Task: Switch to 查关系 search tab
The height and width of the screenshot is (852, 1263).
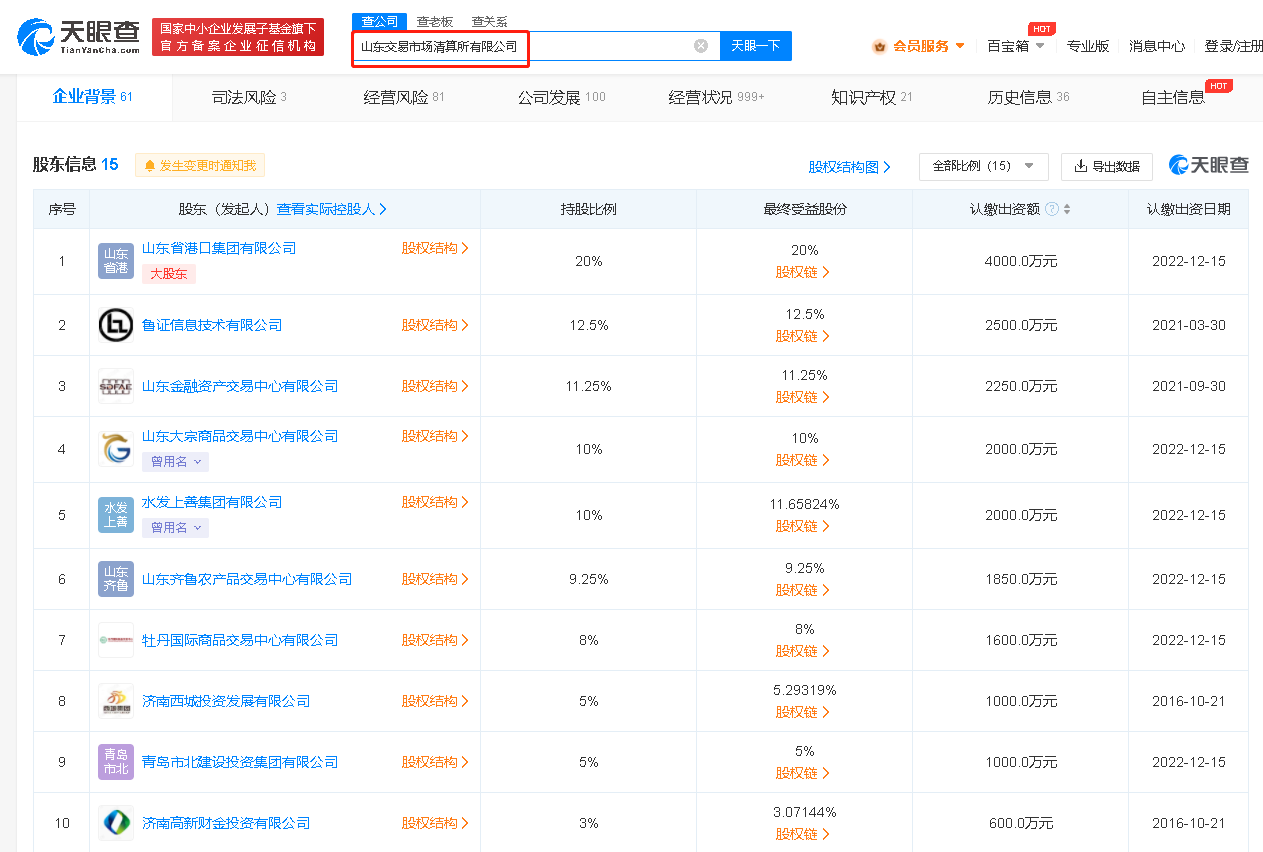Action: pos(490,21)
